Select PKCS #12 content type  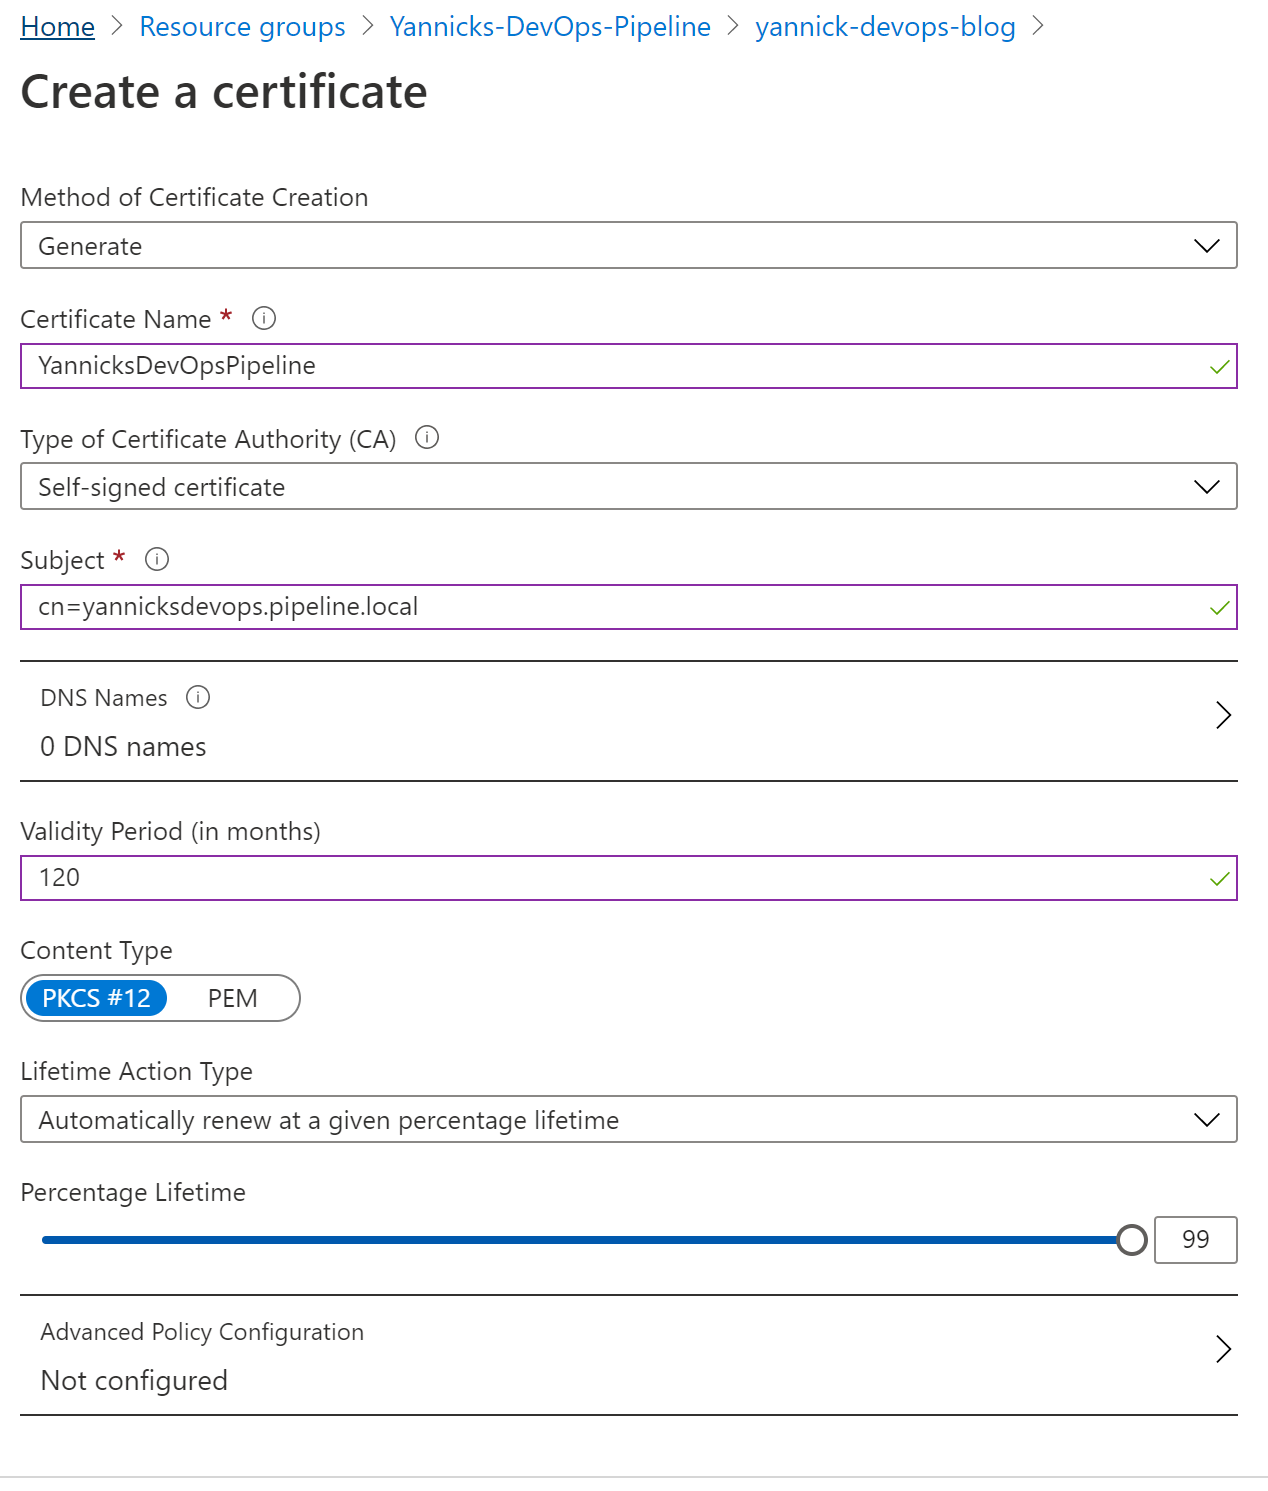[x=96, y=998]
